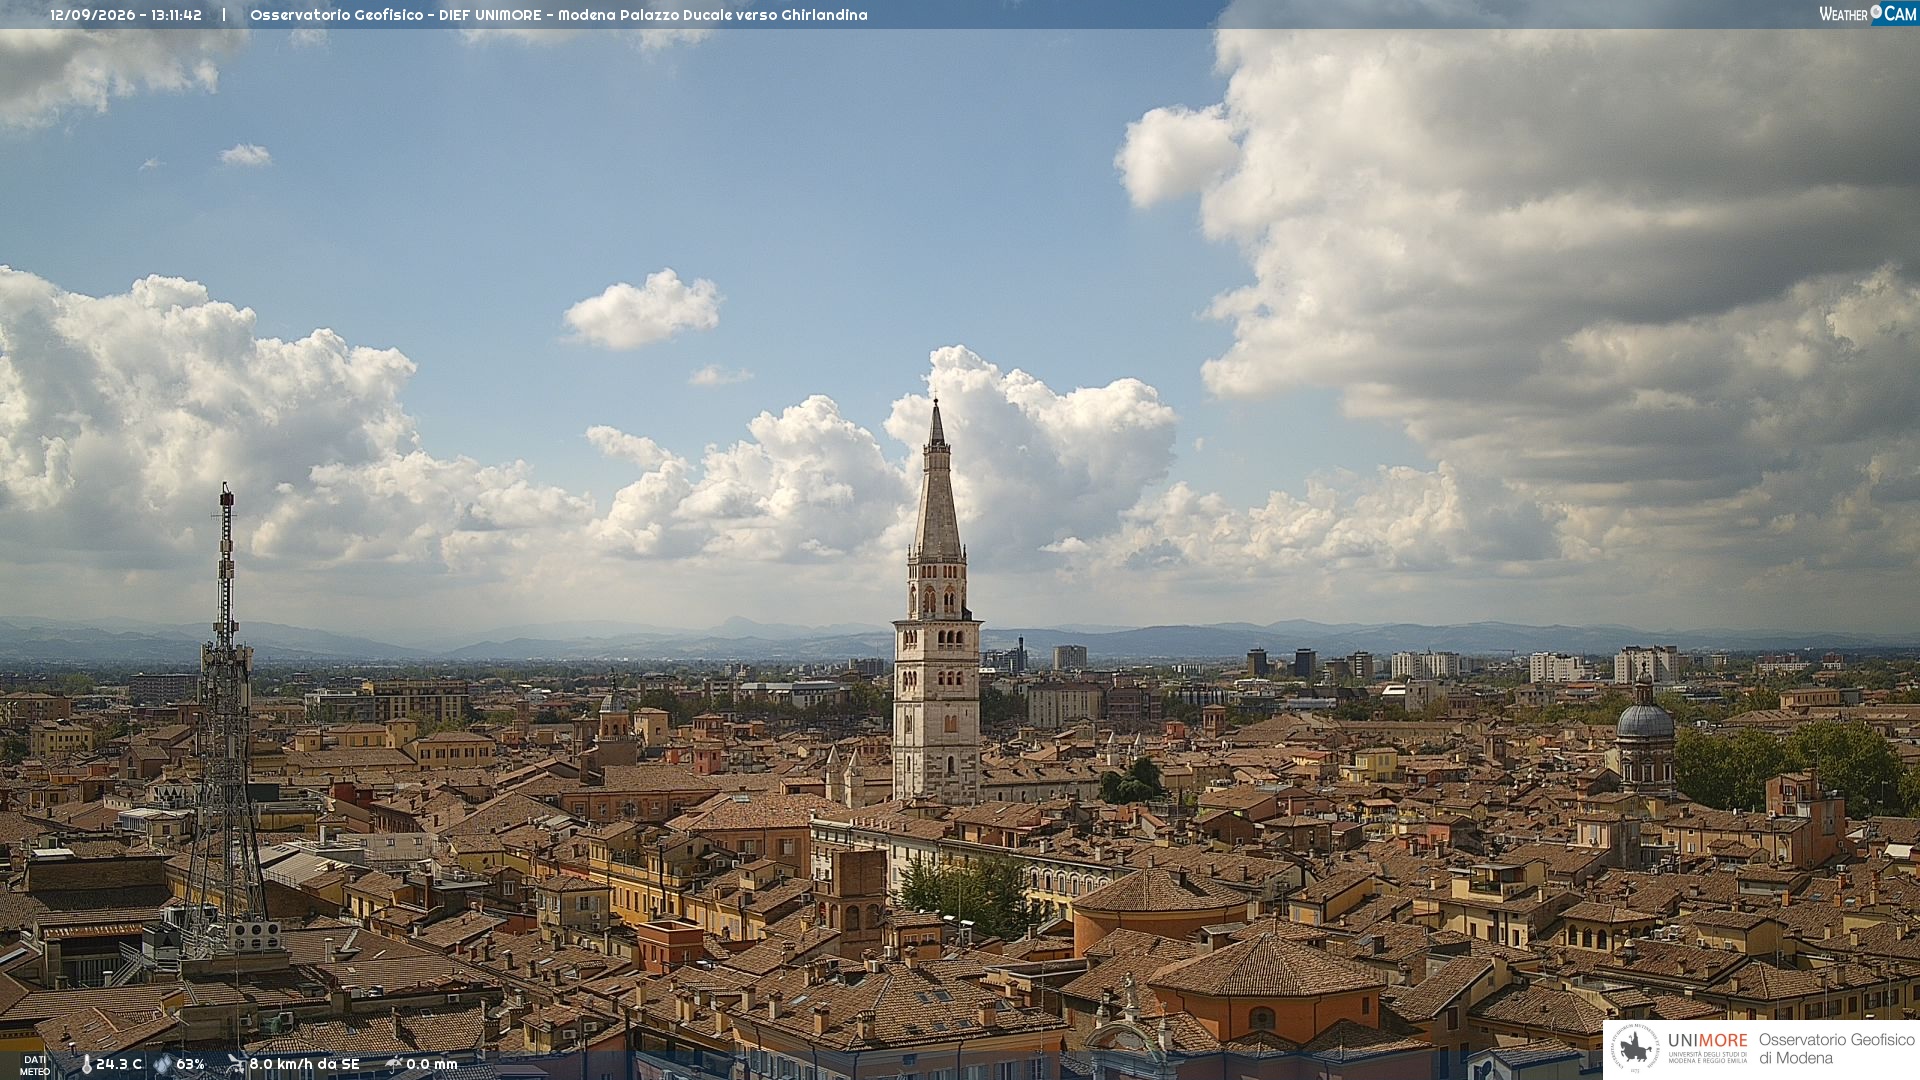This screenshot has width=1920, height=1080.
Task: Click the 63% humidity reading
Action: [190, 1065]
